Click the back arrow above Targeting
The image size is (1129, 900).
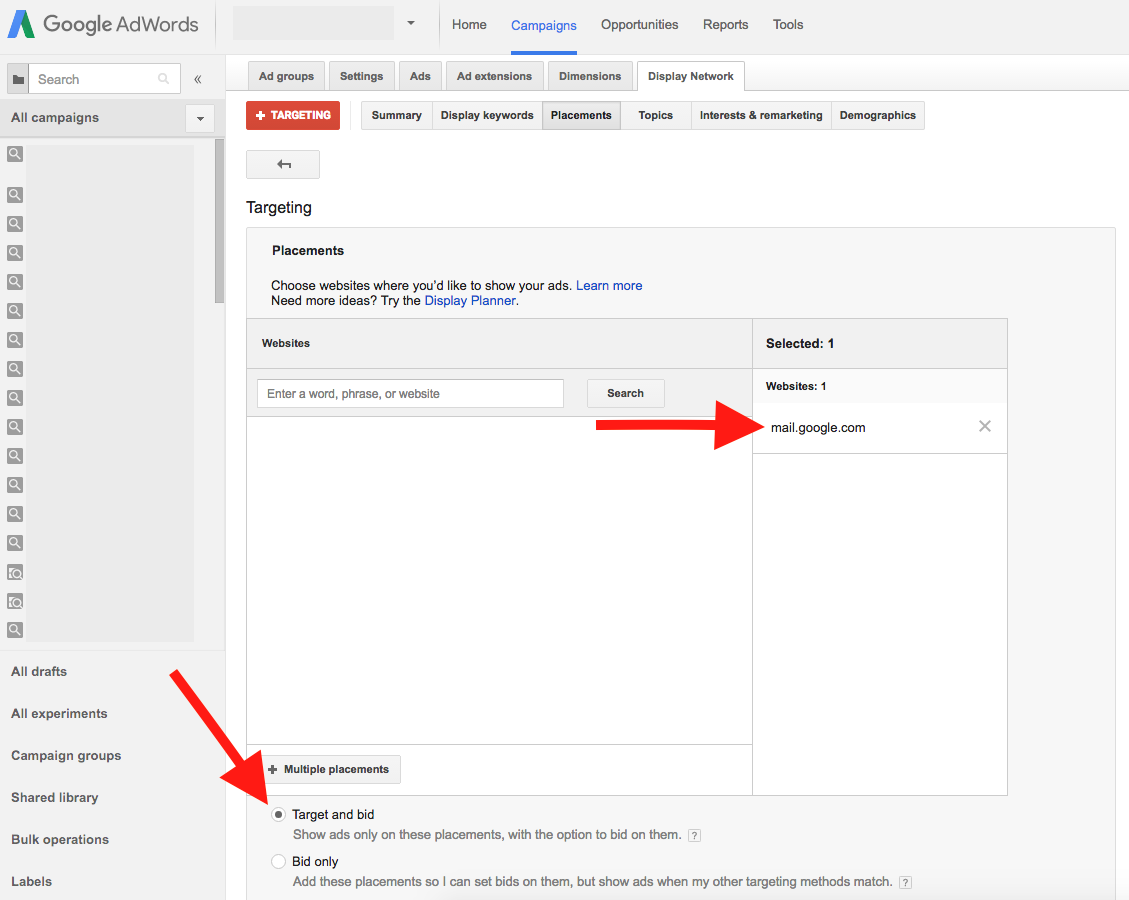click(282, 164)
